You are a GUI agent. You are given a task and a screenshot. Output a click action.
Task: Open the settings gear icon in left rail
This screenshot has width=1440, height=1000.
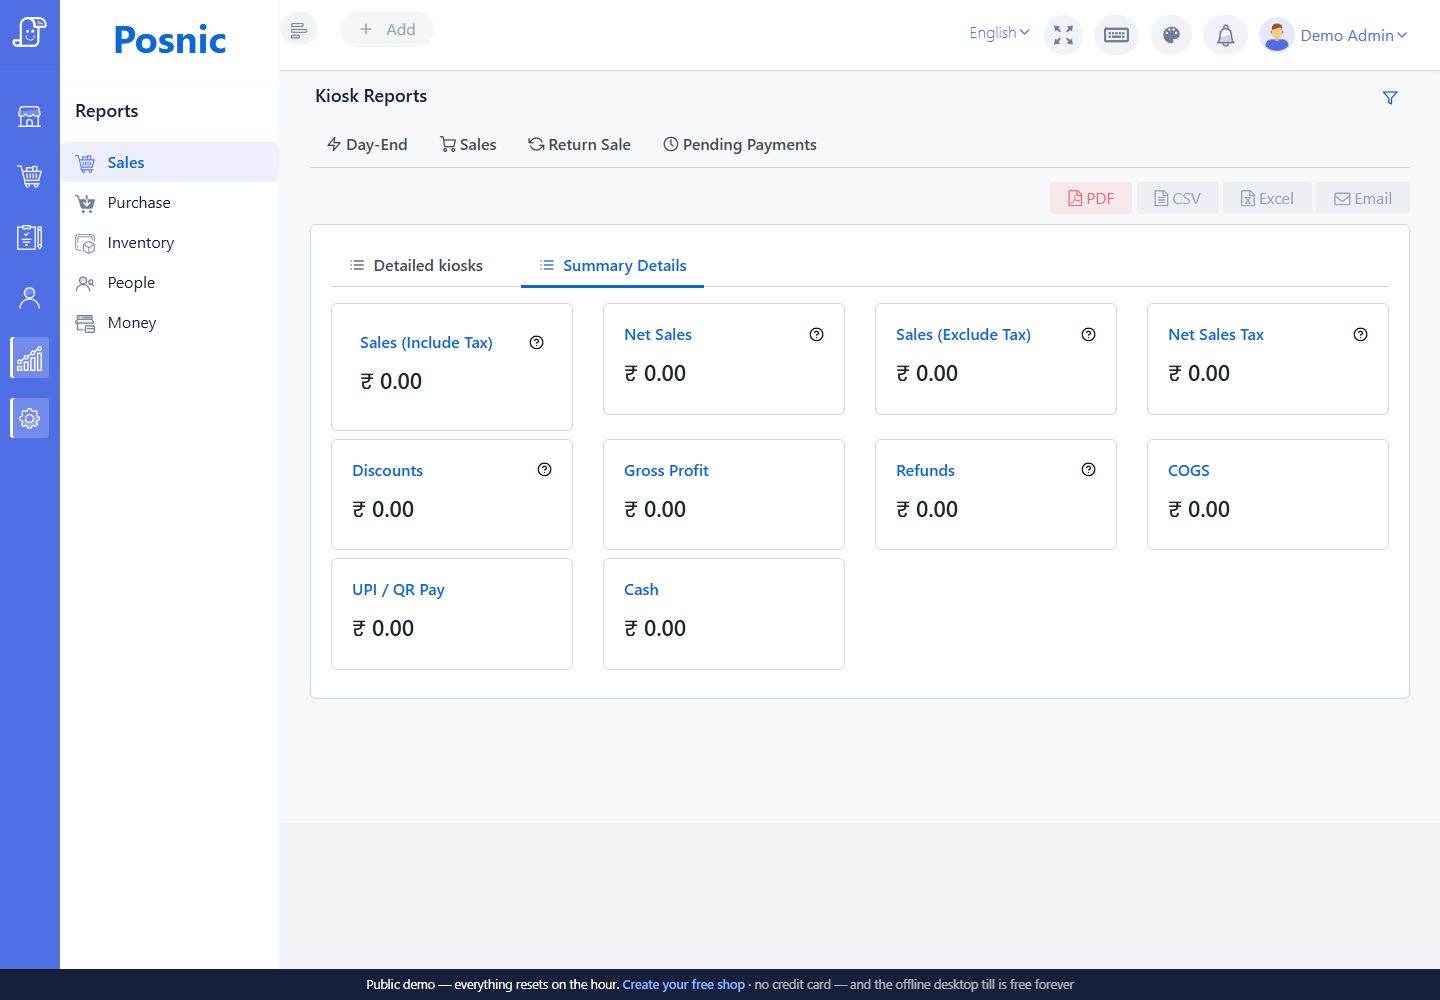(30, 418)
